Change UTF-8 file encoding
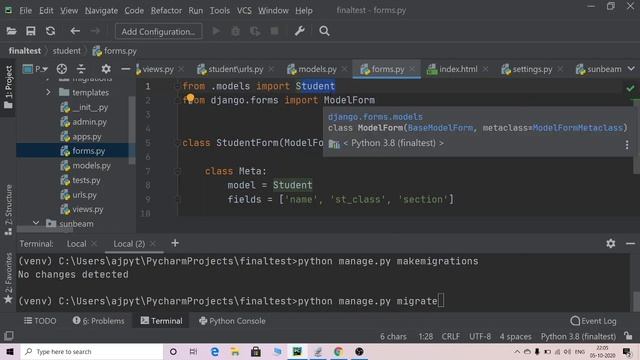This screenshot has height=360, width=640. [x=480, y=336]
